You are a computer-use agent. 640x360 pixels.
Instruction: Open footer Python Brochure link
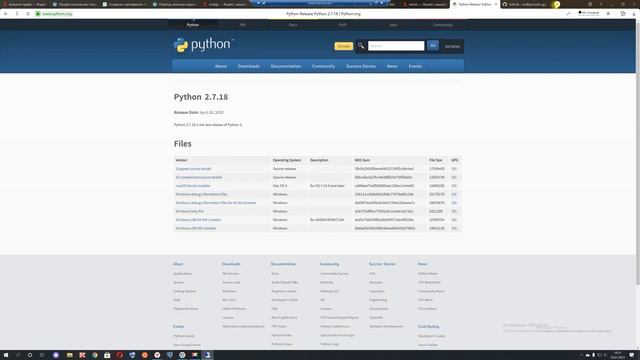click(x=186, y=309)
